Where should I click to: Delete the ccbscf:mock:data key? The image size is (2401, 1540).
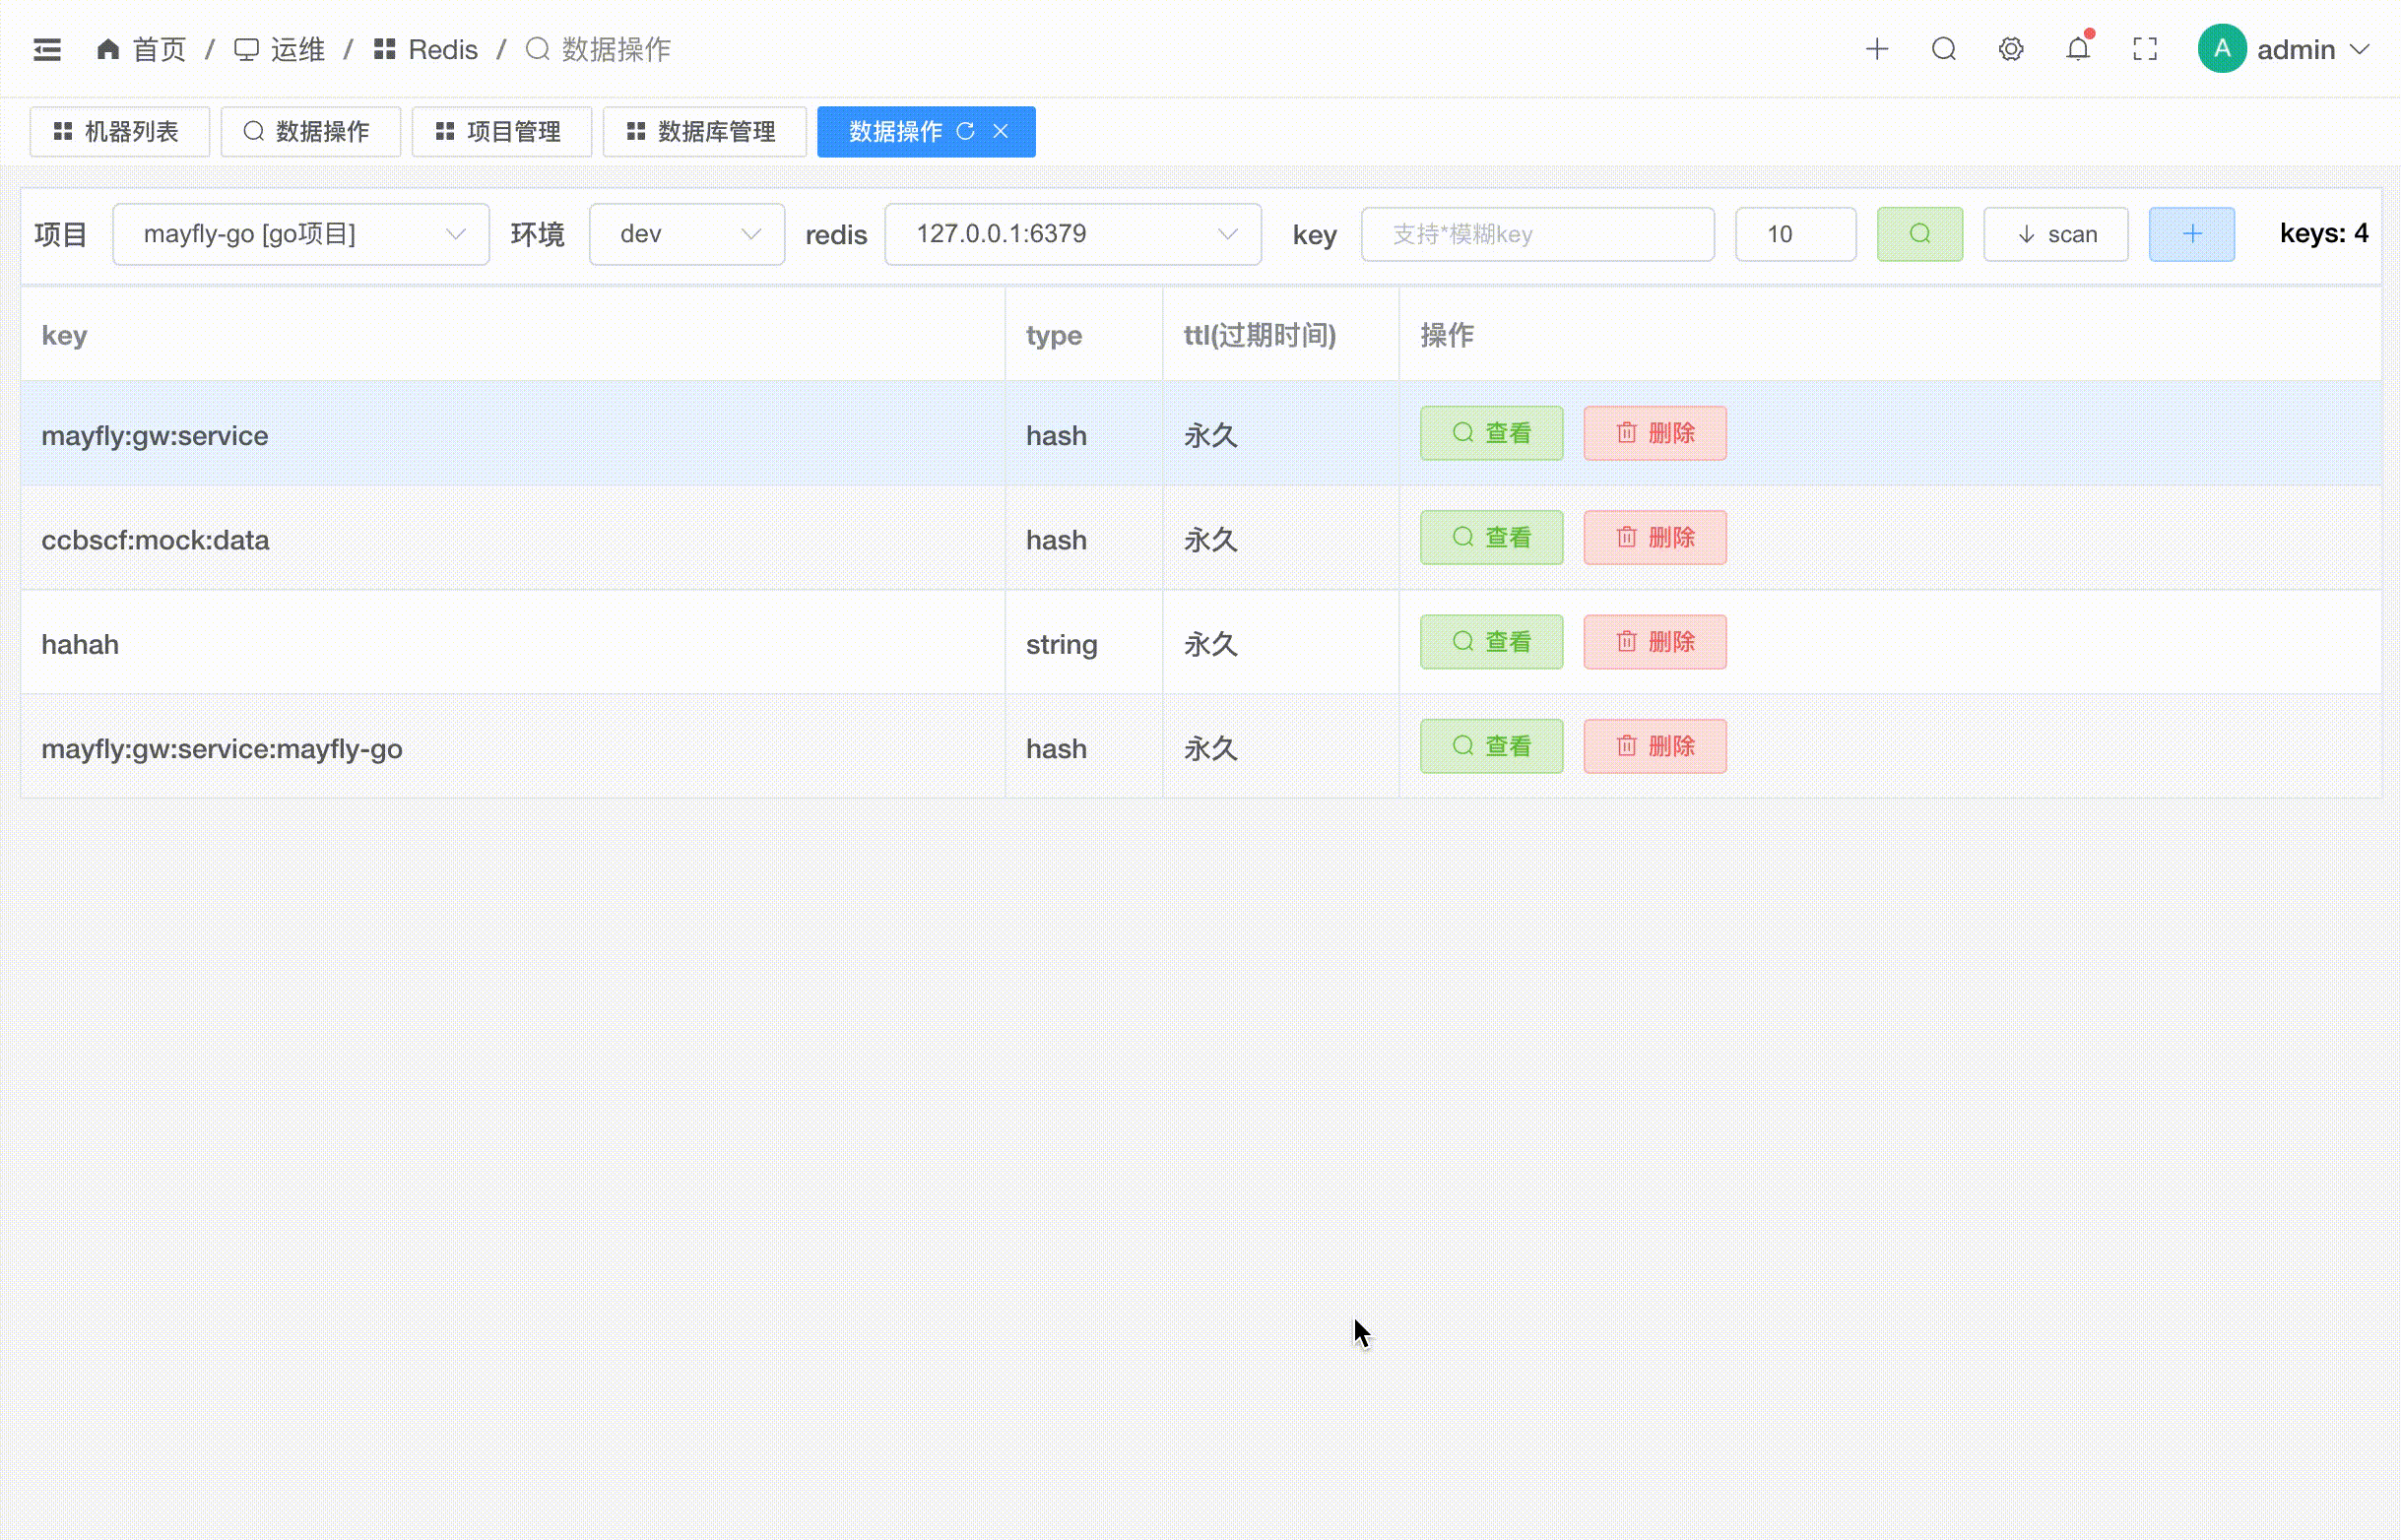(x=1654, y=538)
